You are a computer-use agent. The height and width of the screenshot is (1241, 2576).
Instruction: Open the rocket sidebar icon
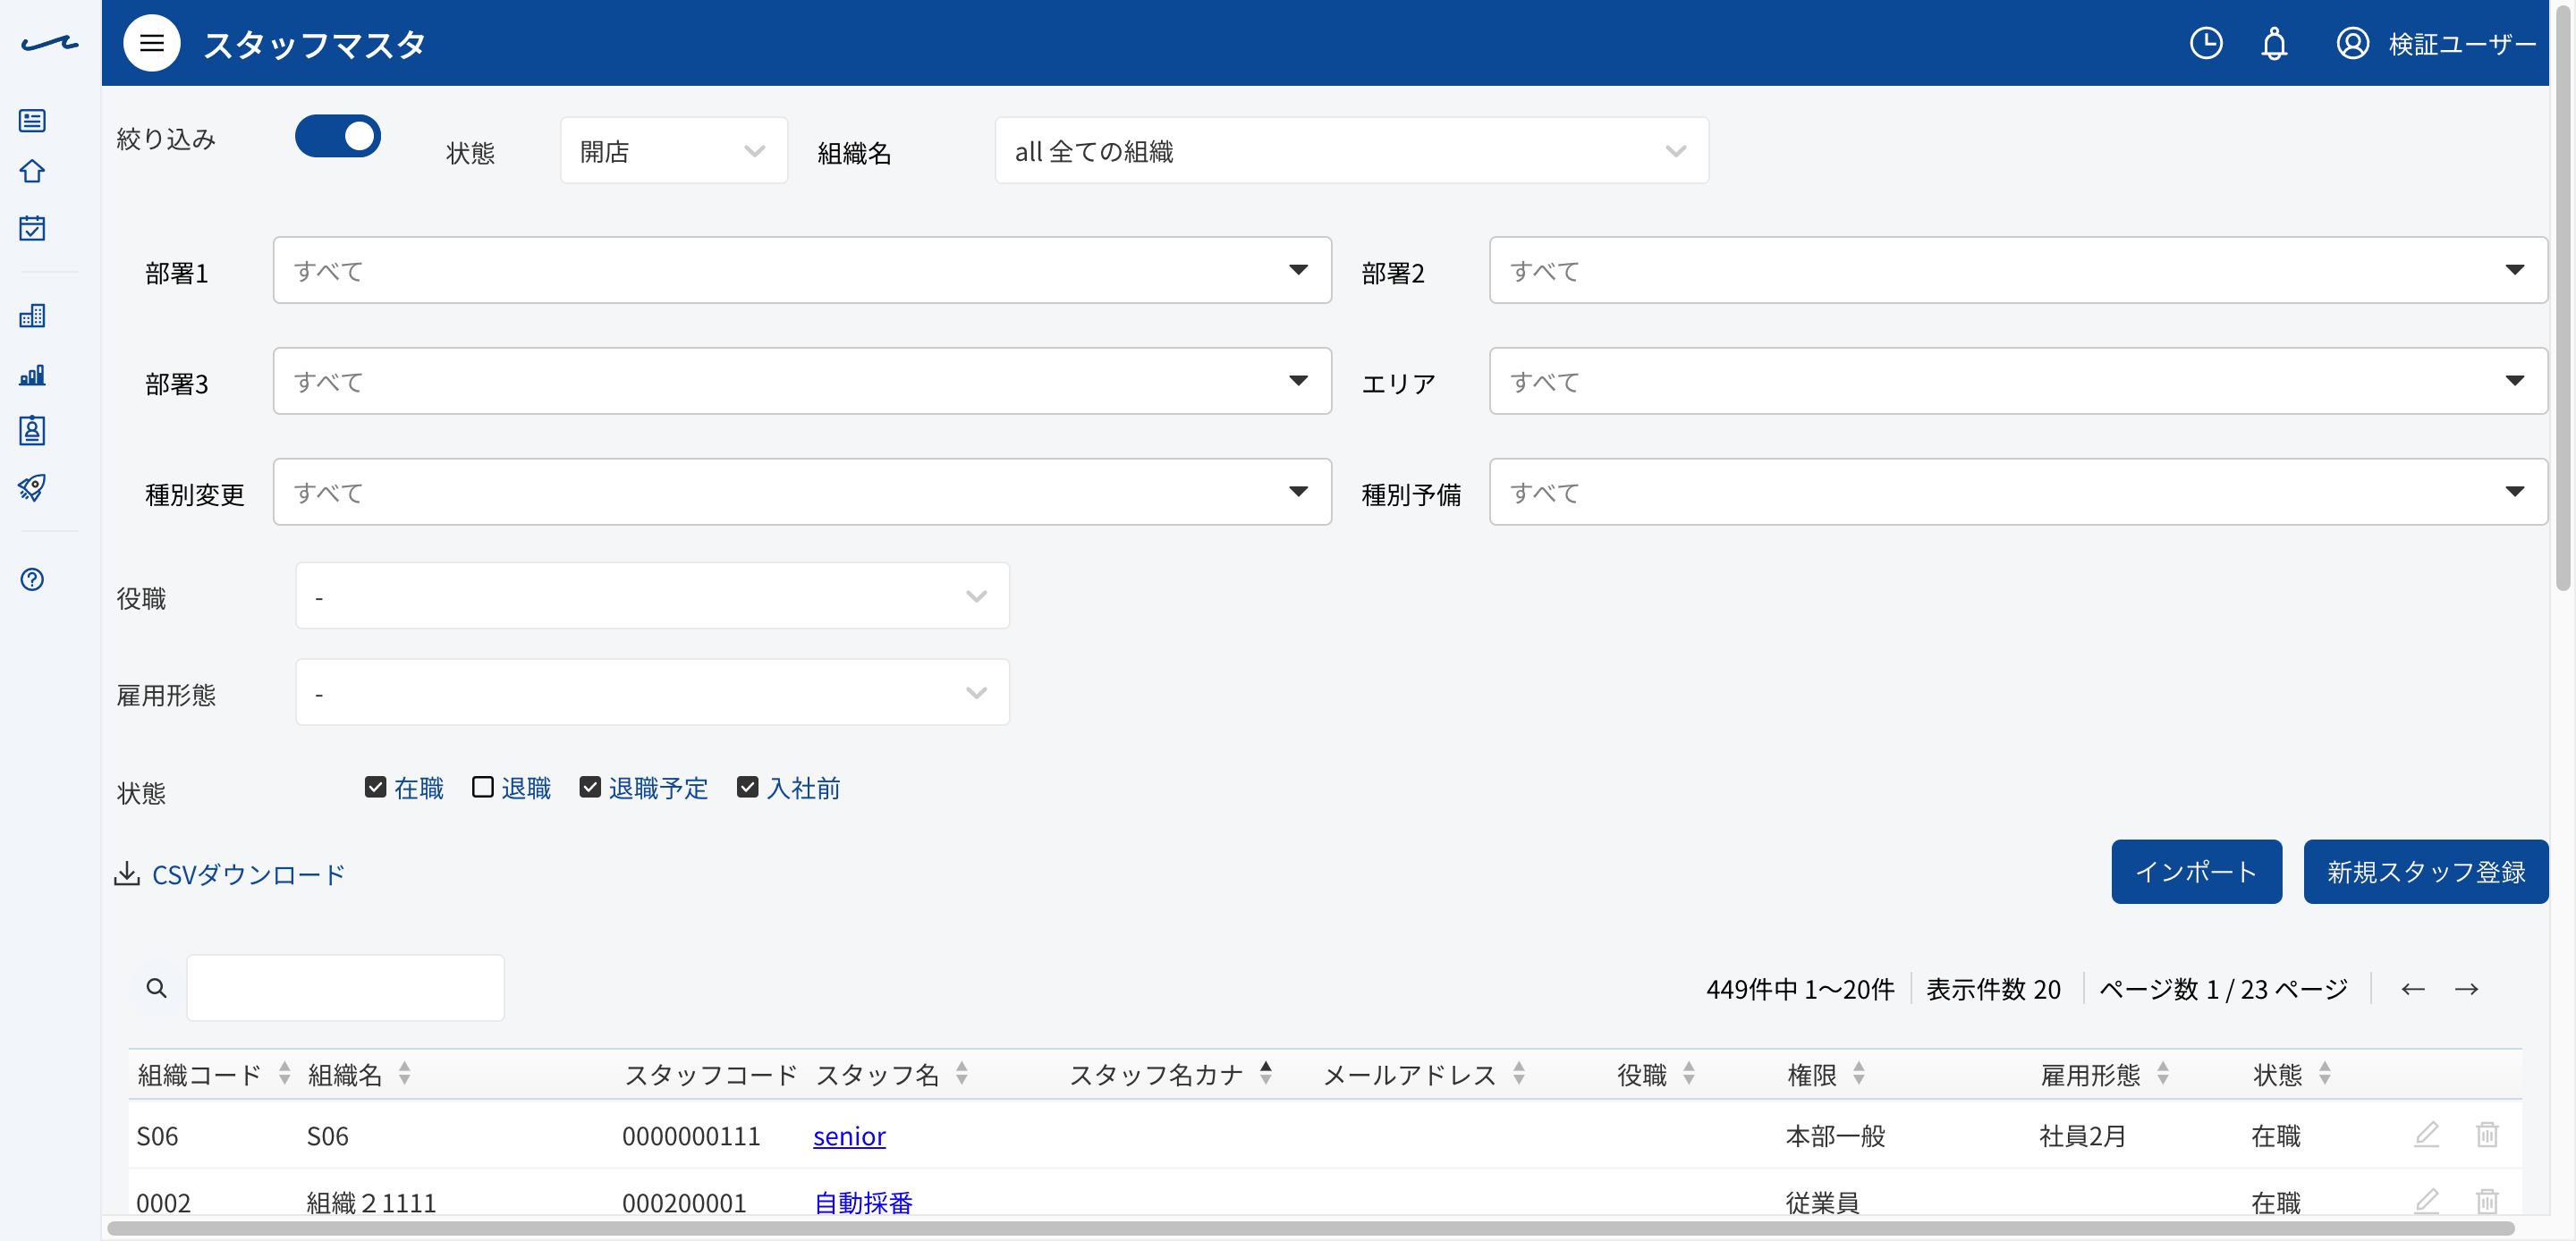pyautogui.click(x=32, y=487)
